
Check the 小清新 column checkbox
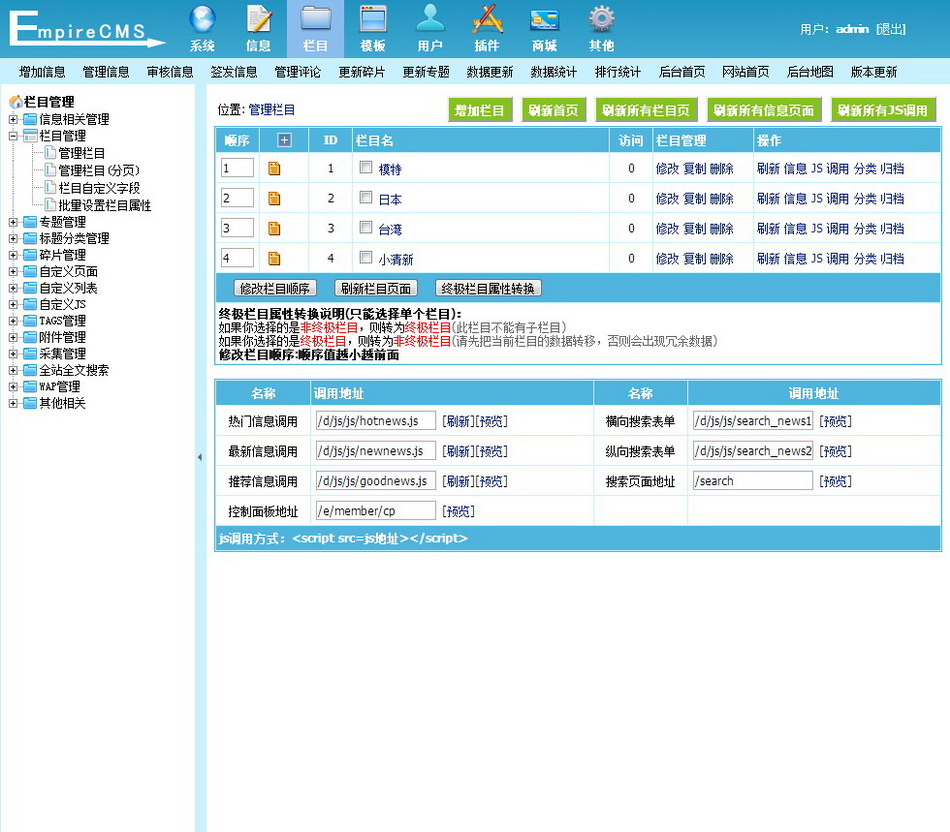tap(366, 258)
